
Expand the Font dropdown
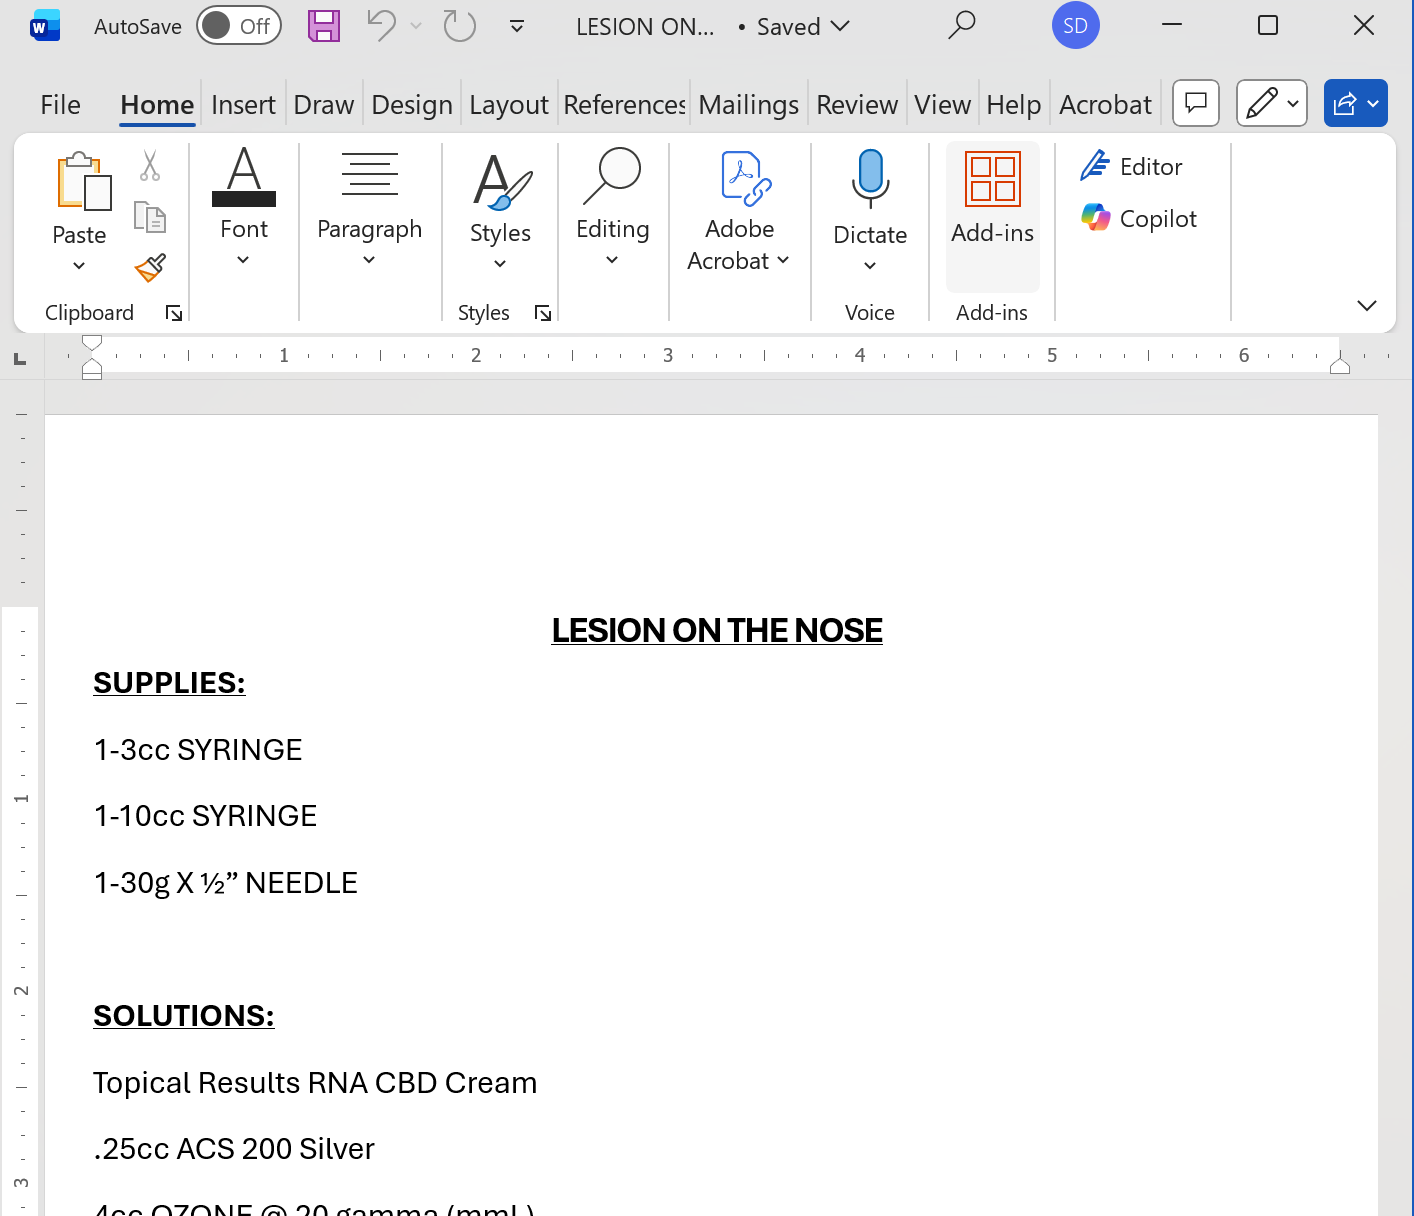point(243,260)
